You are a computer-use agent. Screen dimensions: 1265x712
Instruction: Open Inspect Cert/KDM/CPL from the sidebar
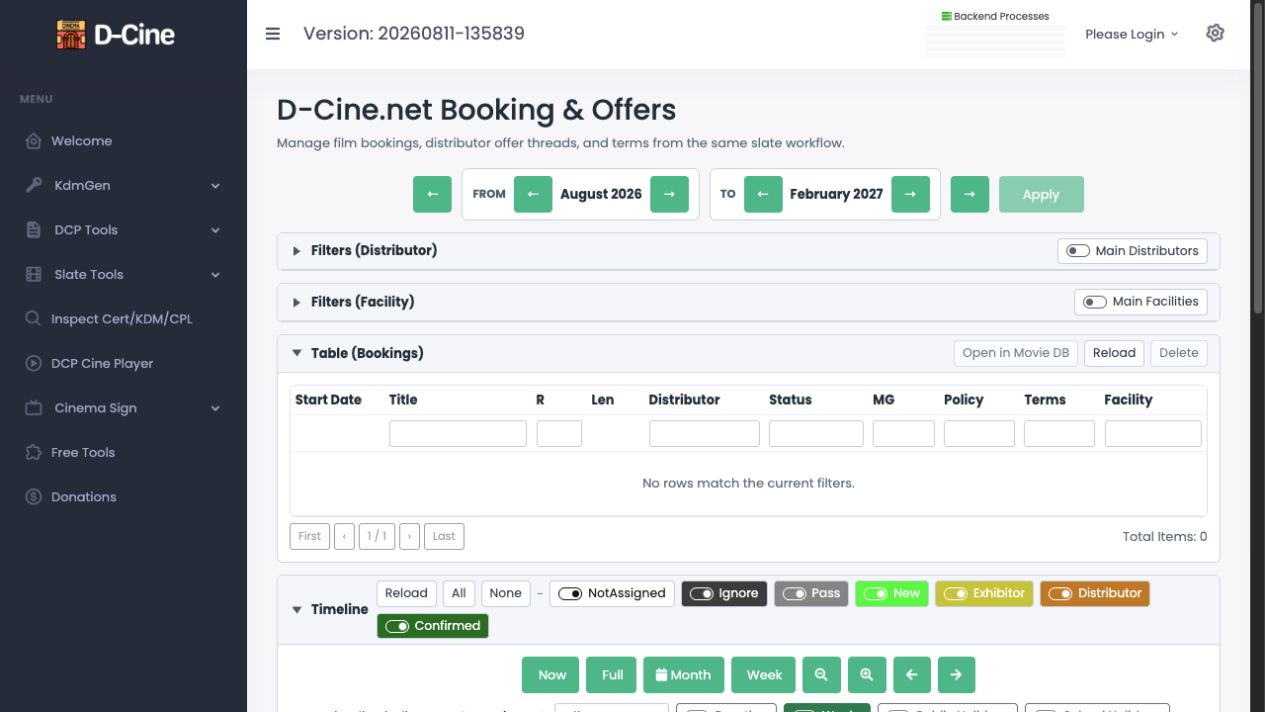point(123,319)
